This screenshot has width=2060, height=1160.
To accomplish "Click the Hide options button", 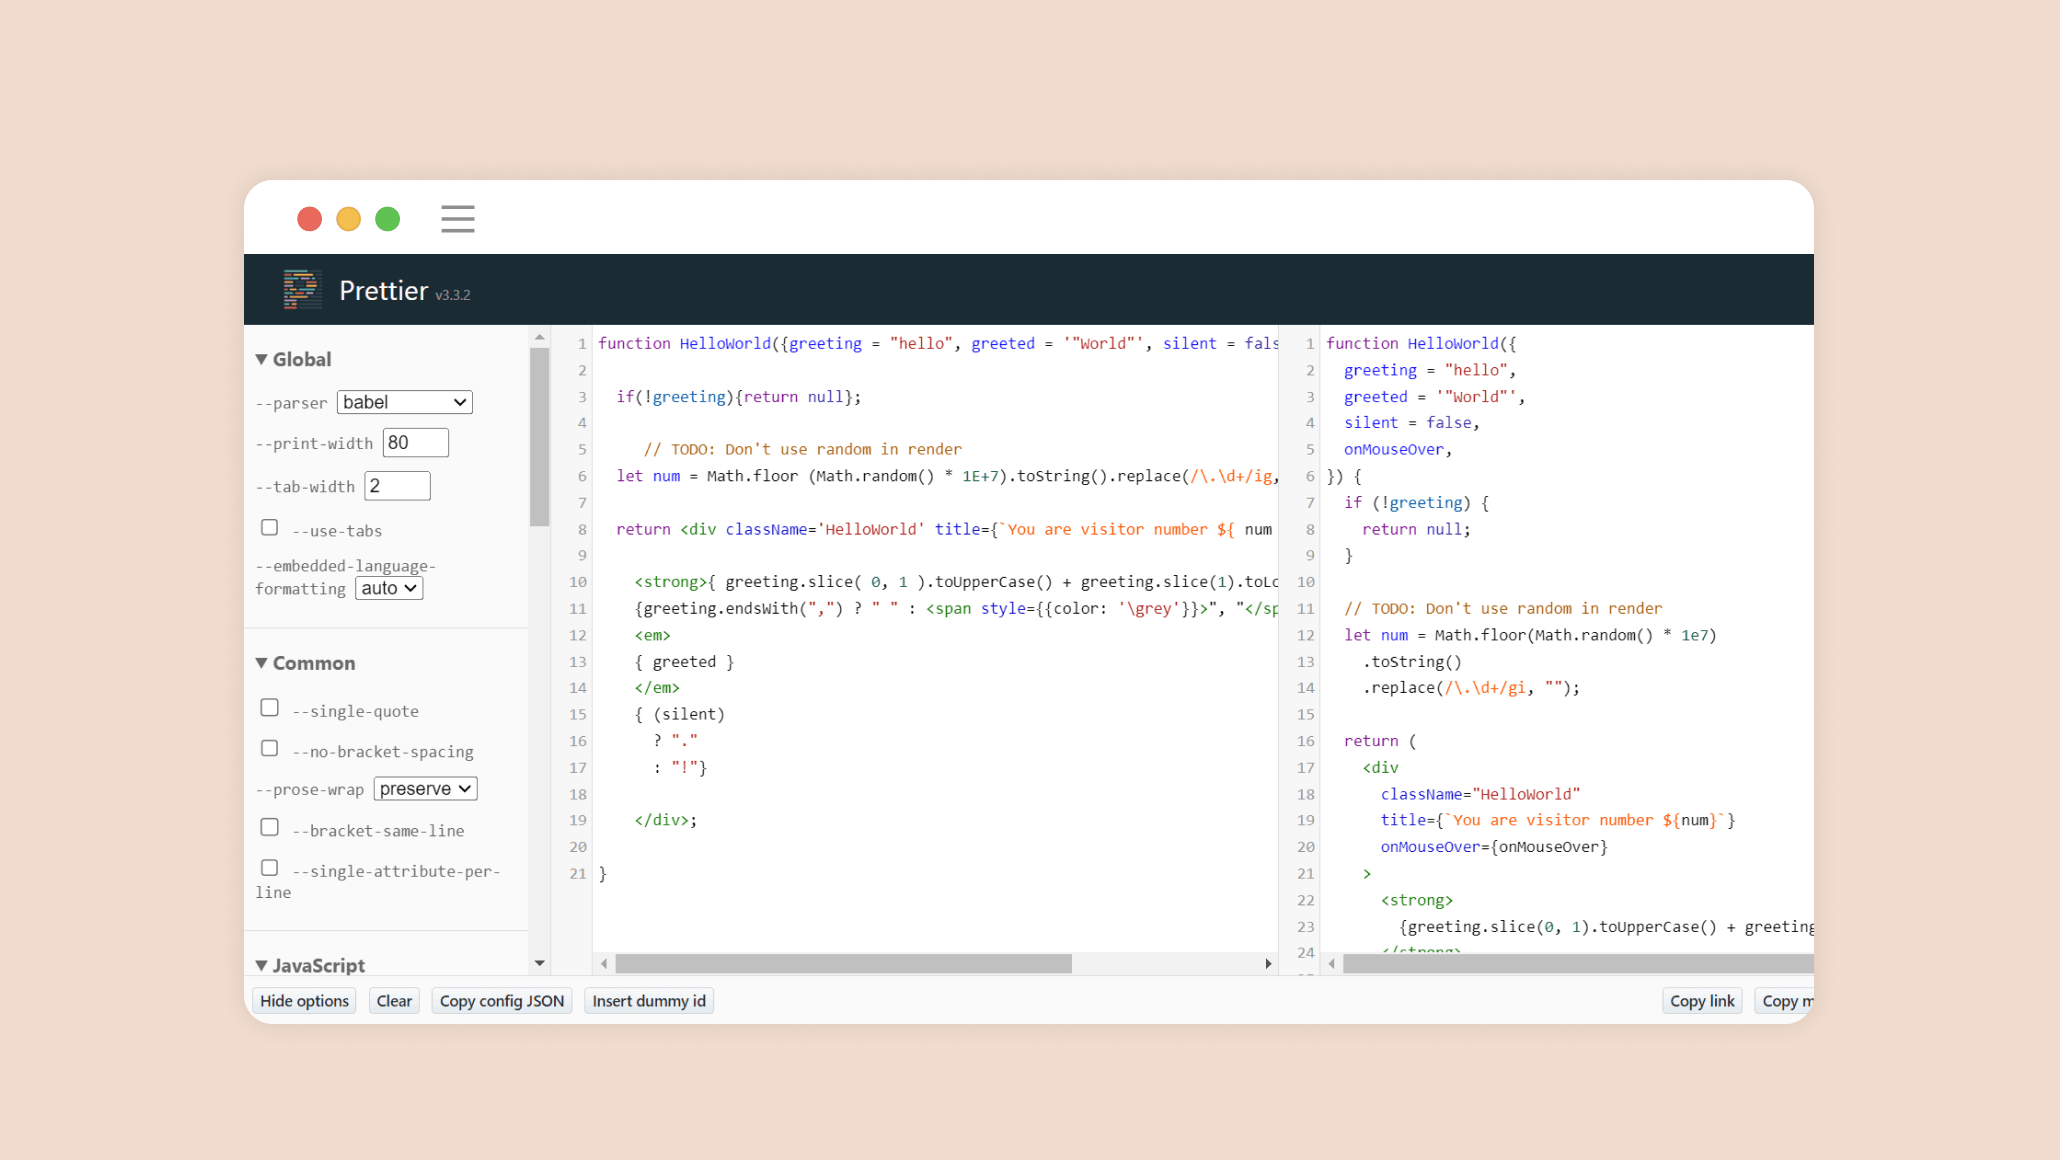I will pos(304,1001).
